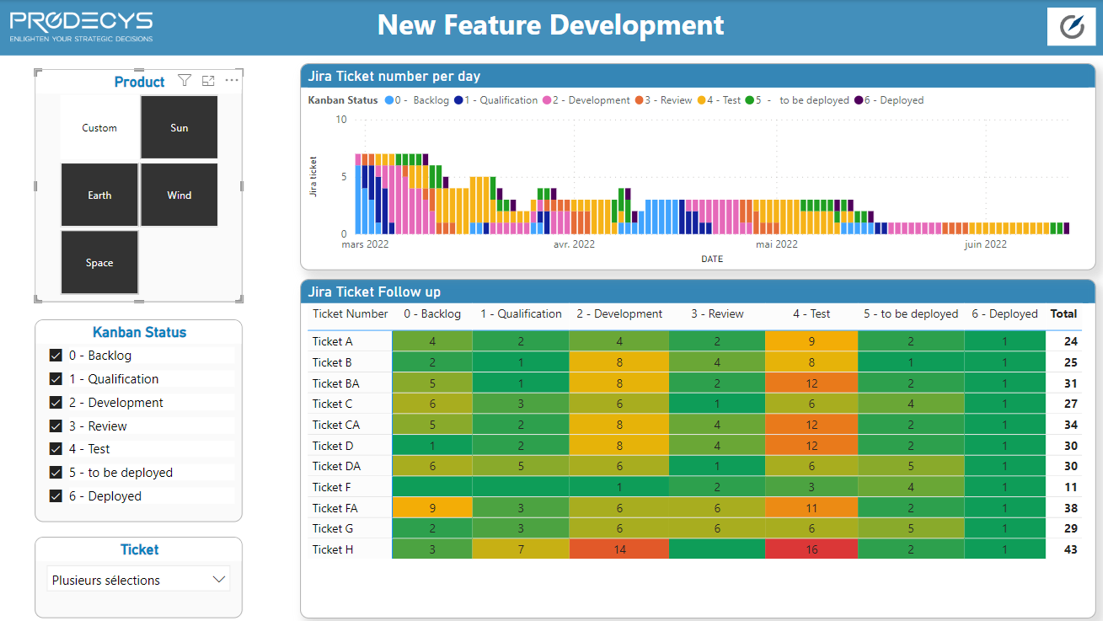Sort by Total column header
Viewport: 1103px width, 621px height.
click(x=1064, y=314)
